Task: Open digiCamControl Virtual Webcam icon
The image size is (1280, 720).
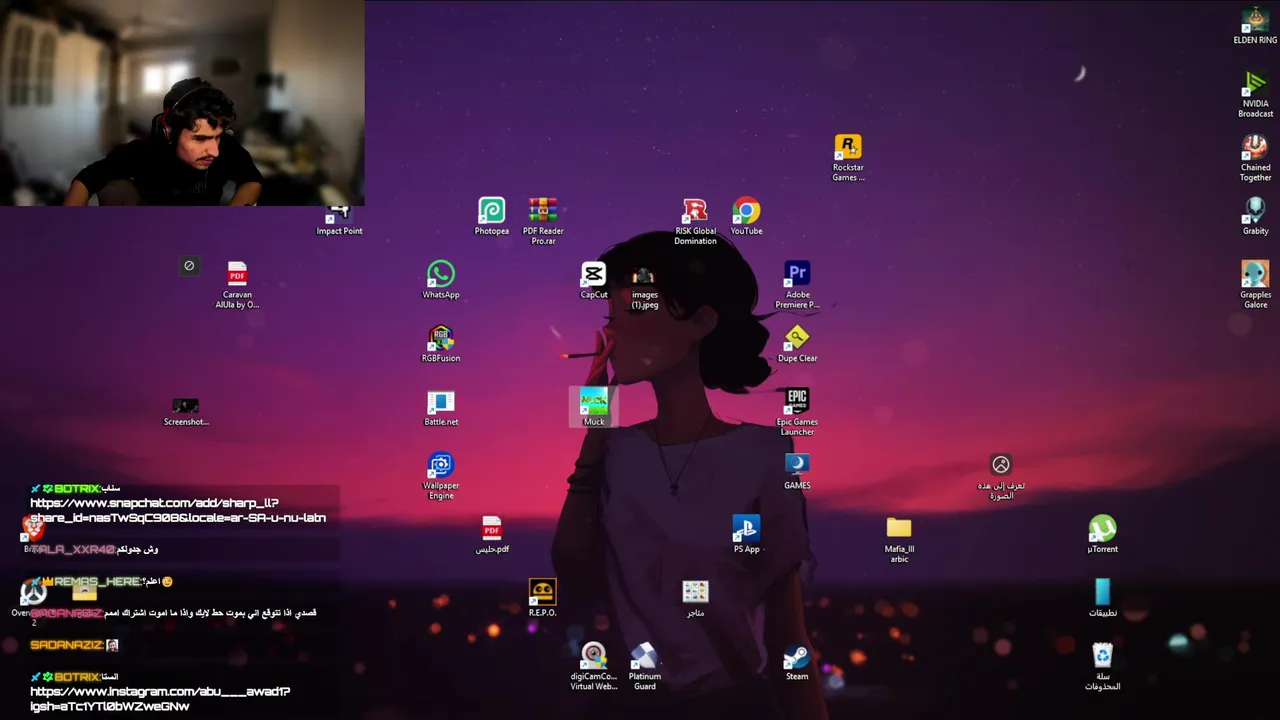Action: 594,666
